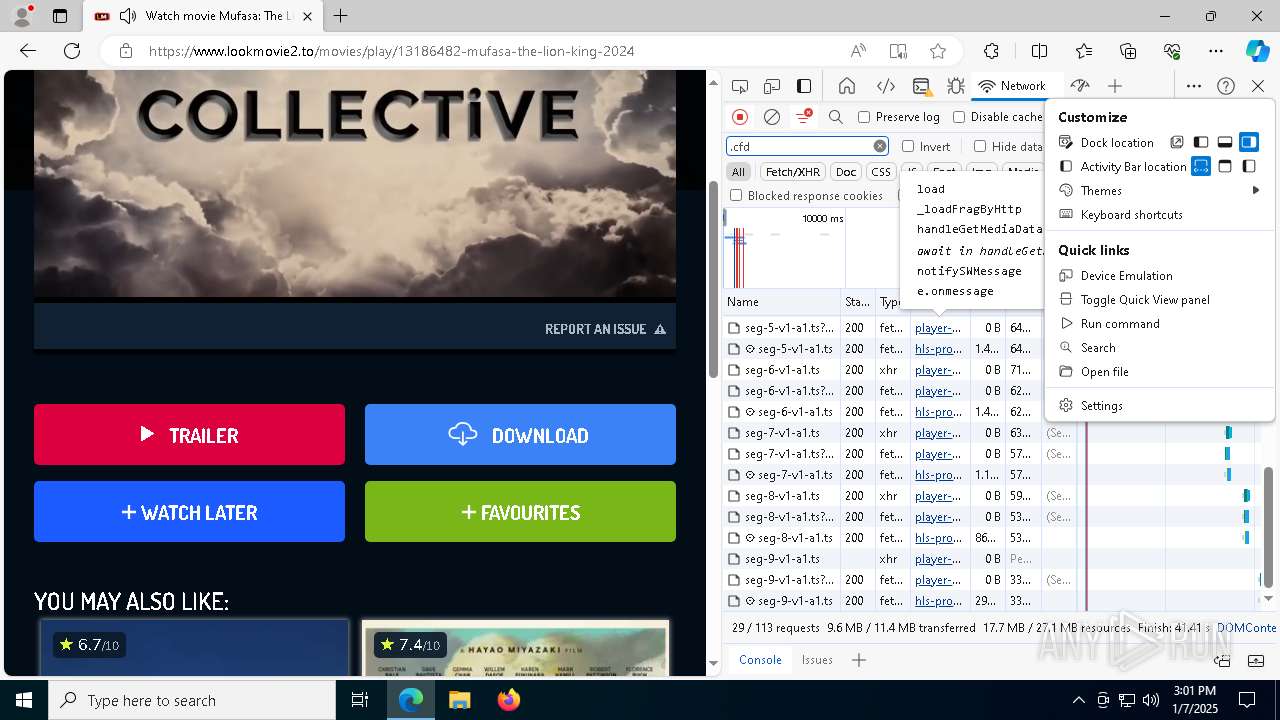Open the Inspect element picker tool
Screen dimensions: 1280x720
pos(740,86)
